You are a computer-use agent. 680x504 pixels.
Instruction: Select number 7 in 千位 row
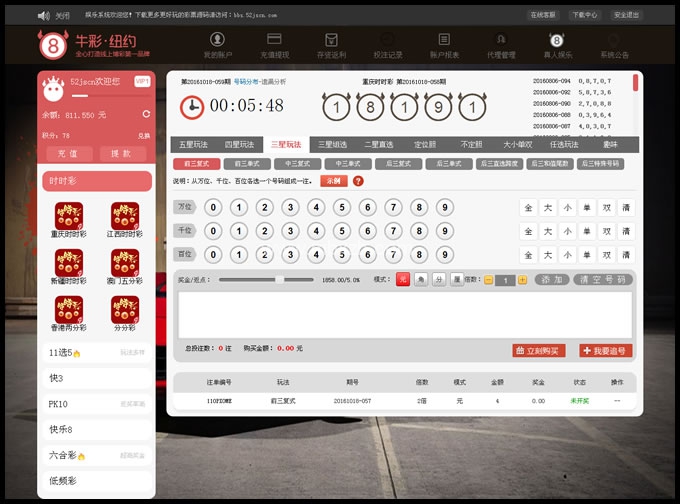point(393,231)
